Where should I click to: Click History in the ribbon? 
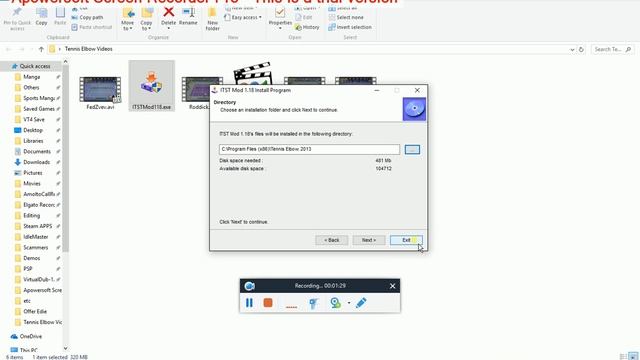pyautogui.click(x=307, y=27)
